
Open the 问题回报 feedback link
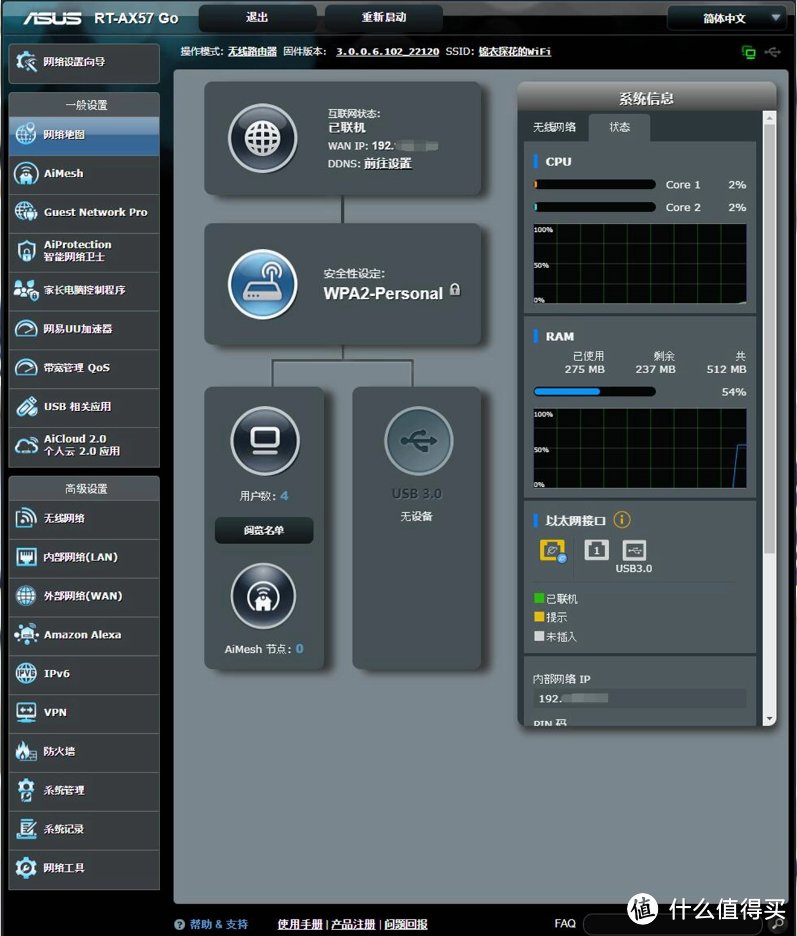[x=406, y=924]
